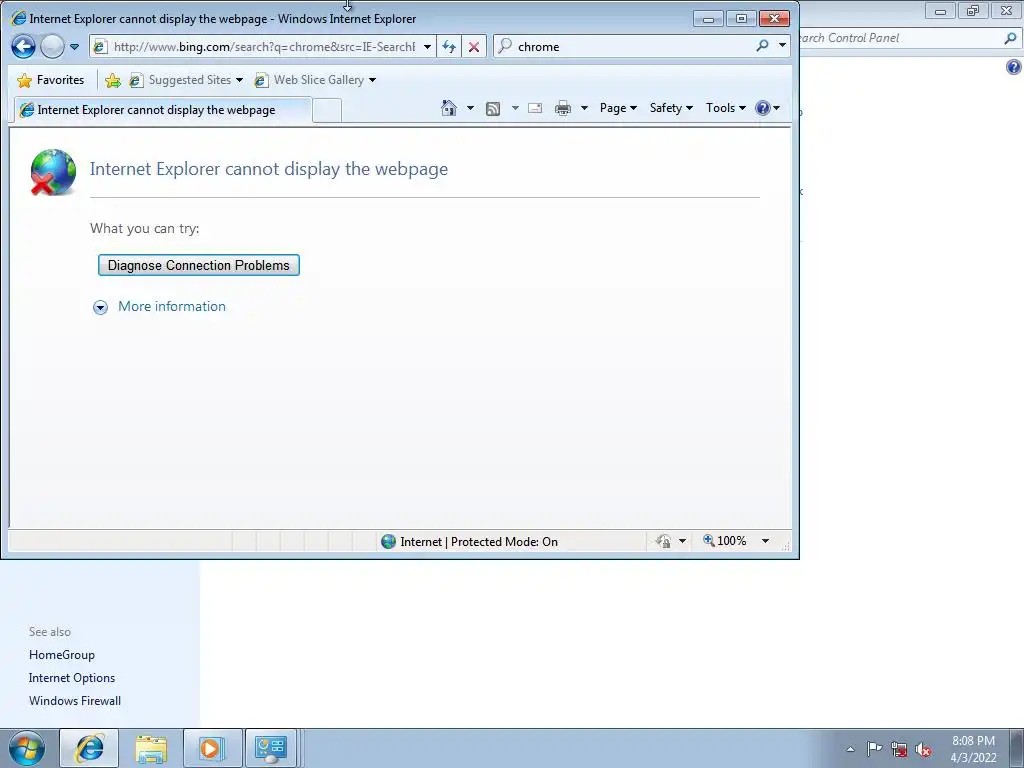Click the globe security zone icon in status bar

(389, 541)
